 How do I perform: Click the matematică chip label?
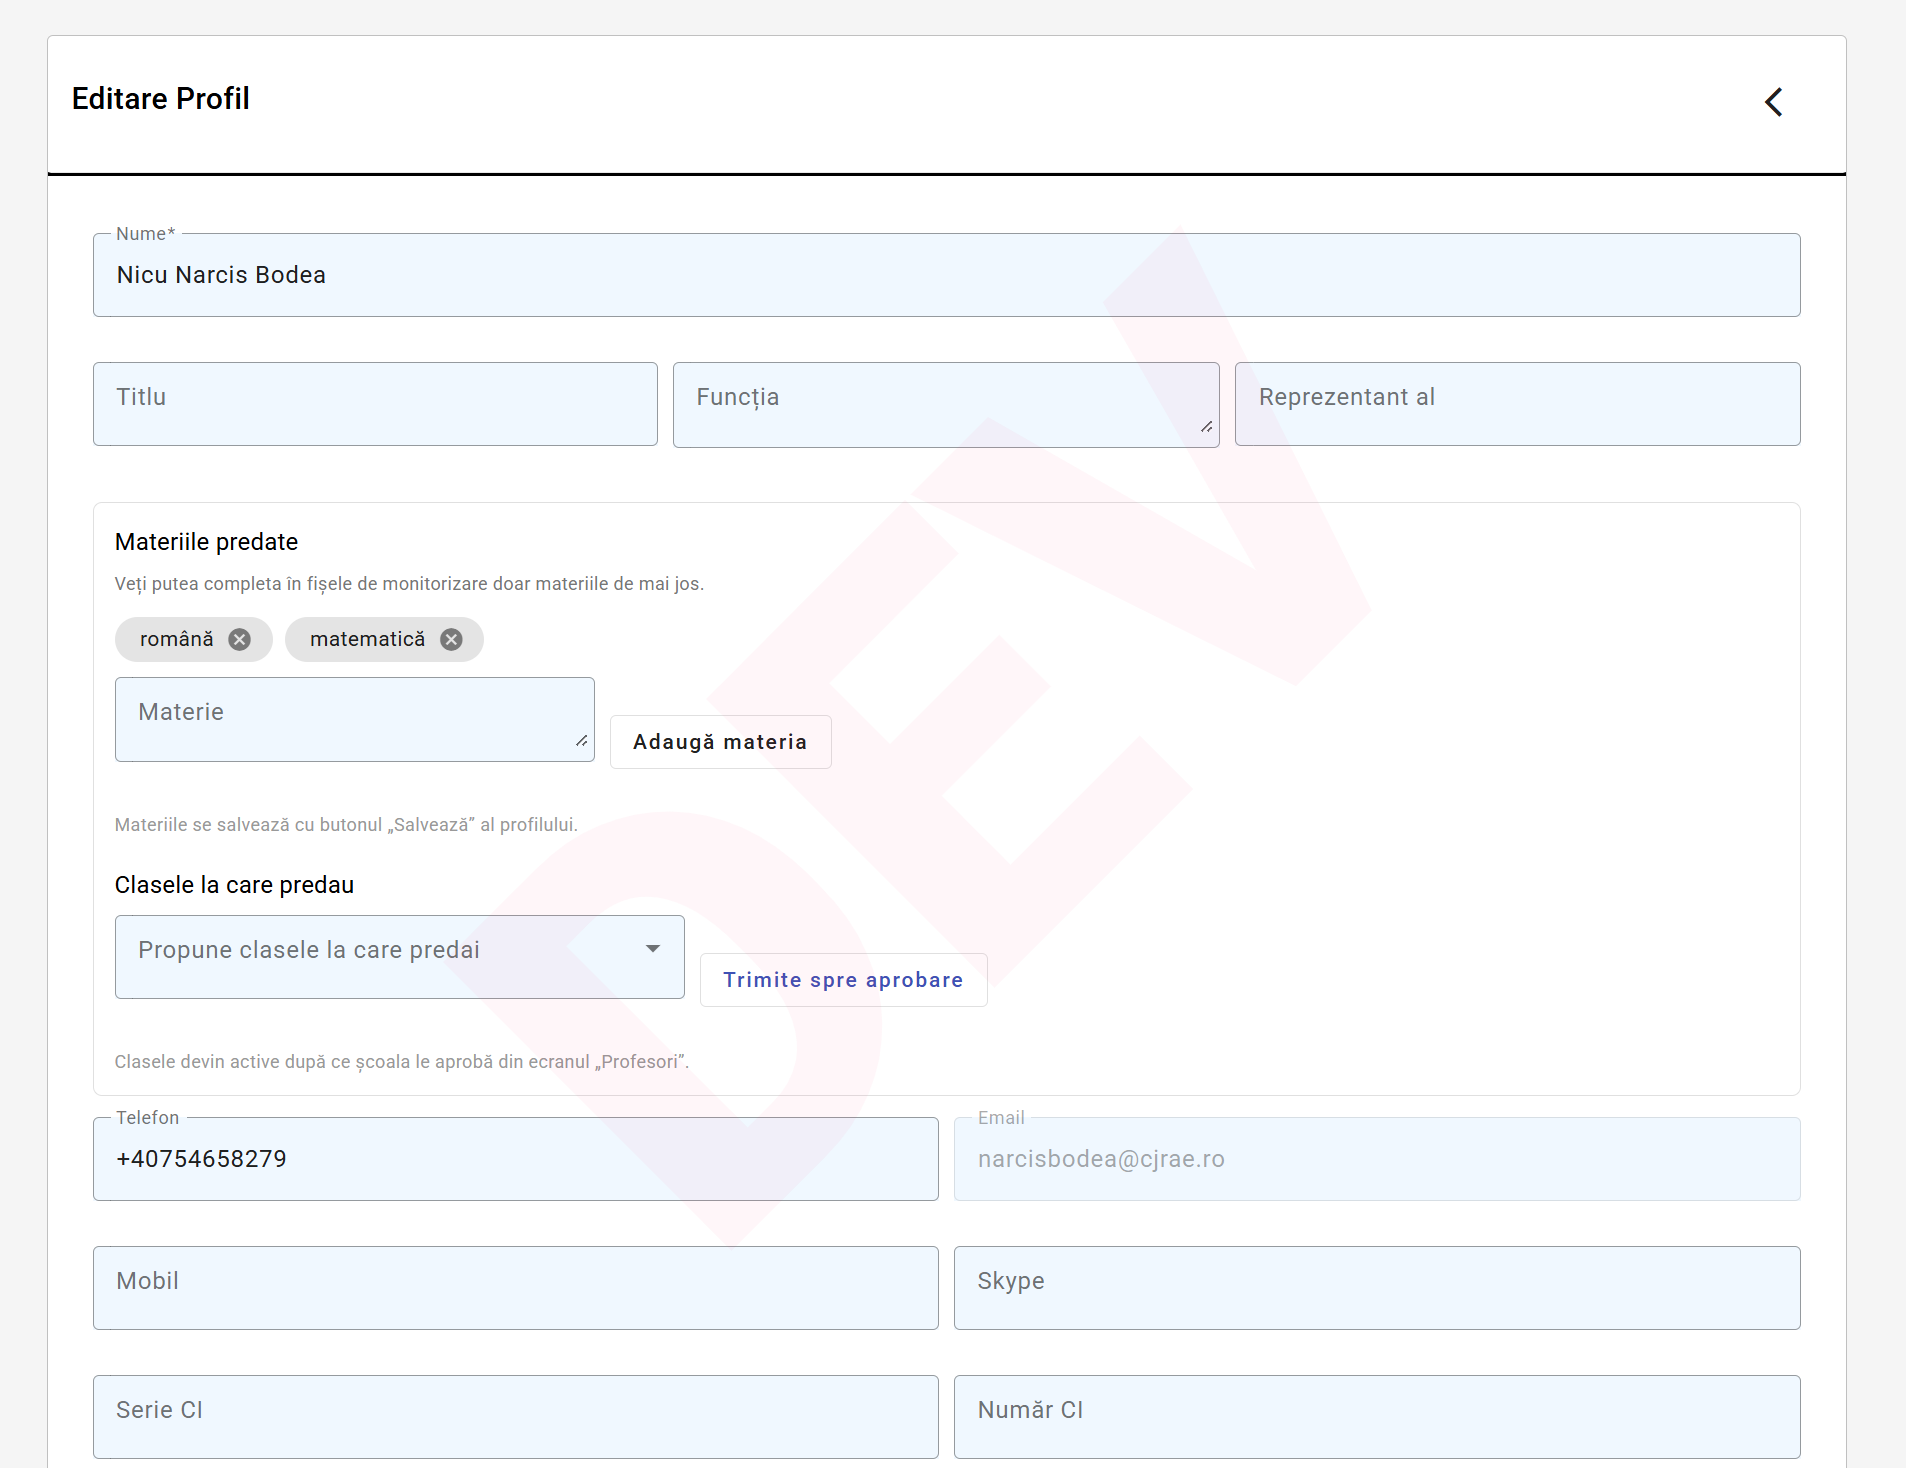tap(368, 639)
